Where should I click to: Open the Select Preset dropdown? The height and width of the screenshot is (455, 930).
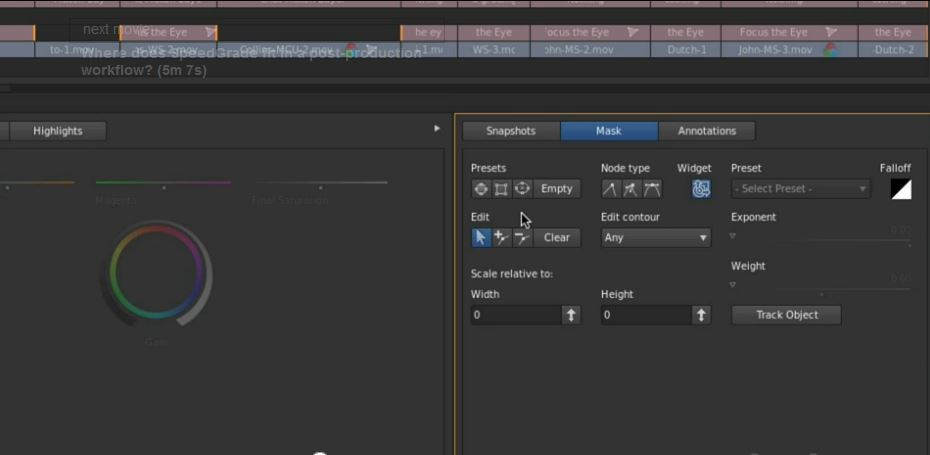click(800, 189)
